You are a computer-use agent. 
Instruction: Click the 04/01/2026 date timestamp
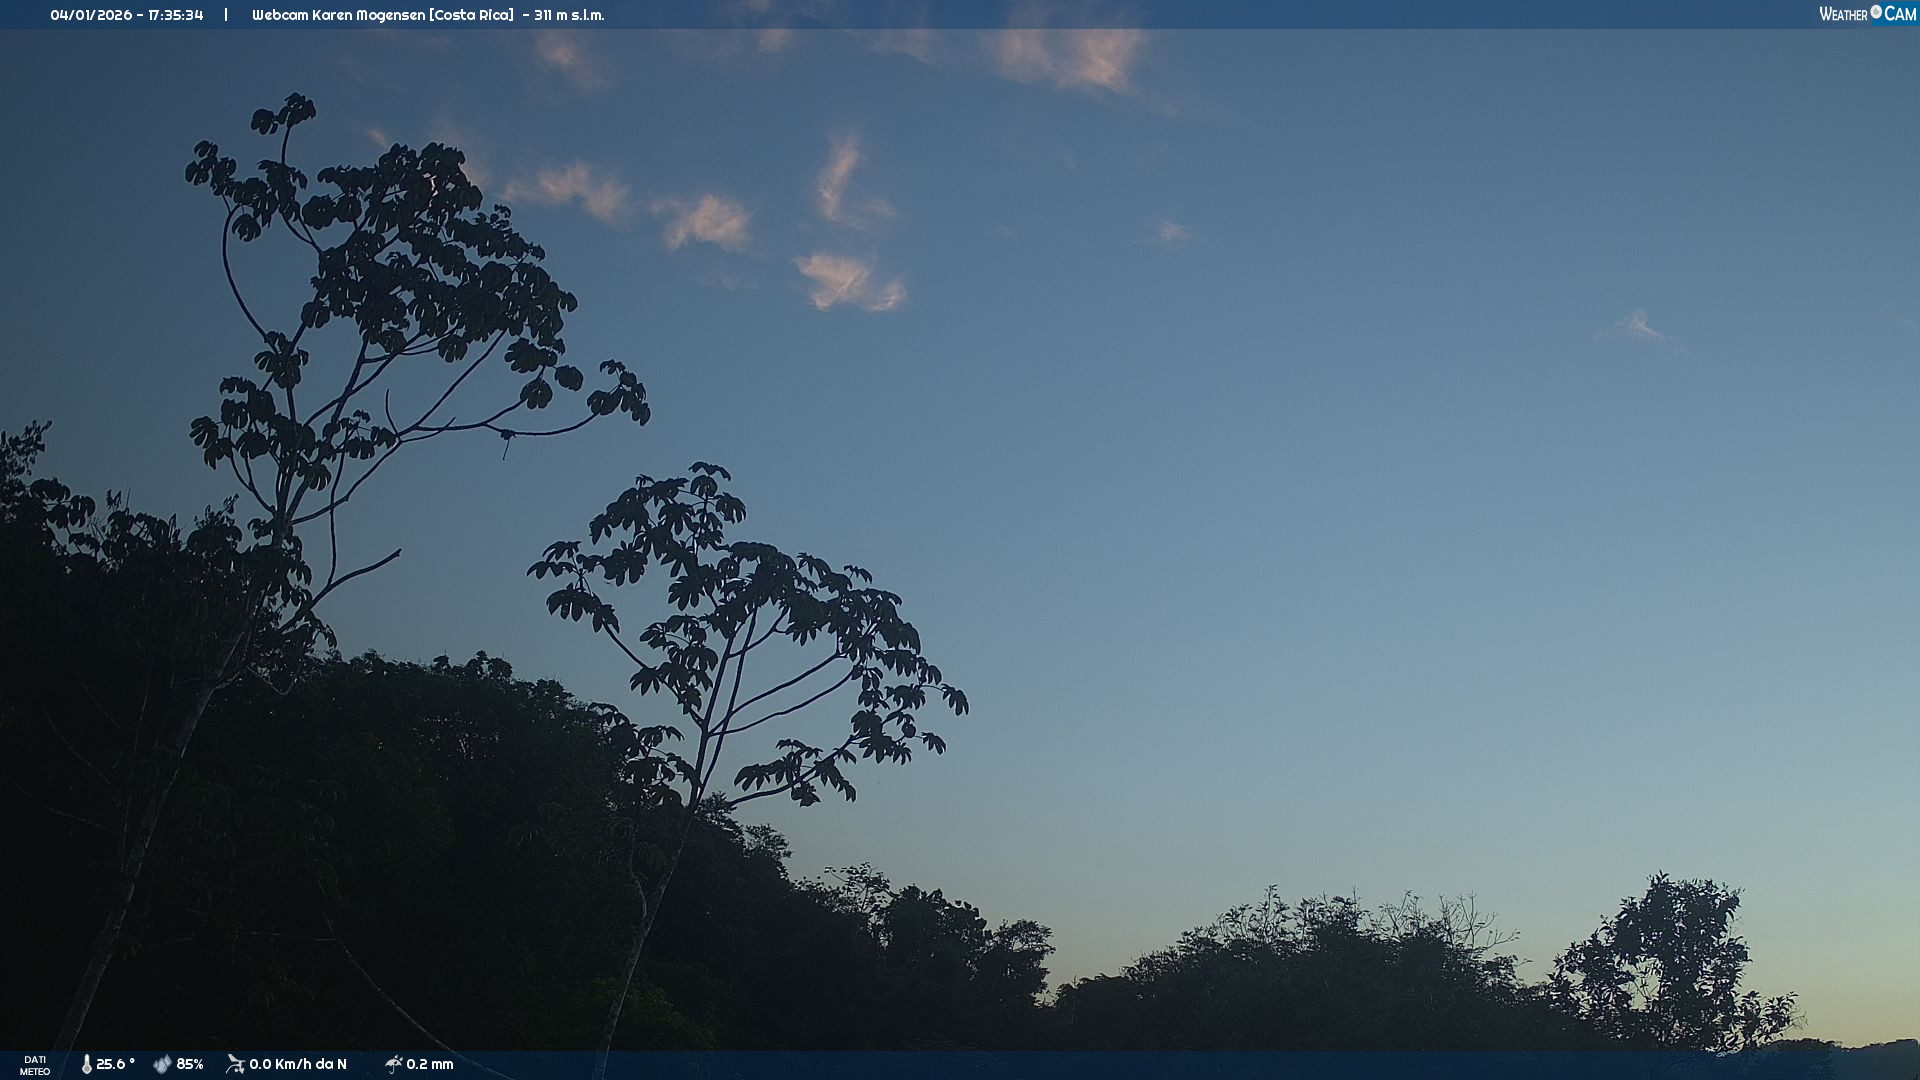[92, 15]
